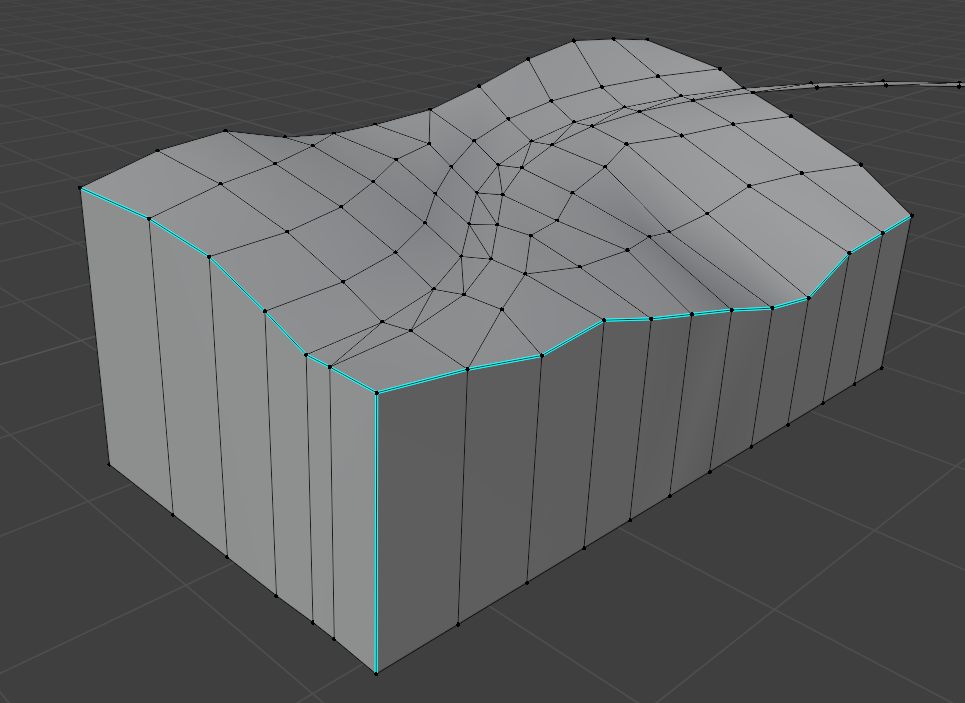Select the cyan highlighted vertical corner edge
The width and height of the screenshot is (965, 703).
pyautogui.click(x=377, y=532)
